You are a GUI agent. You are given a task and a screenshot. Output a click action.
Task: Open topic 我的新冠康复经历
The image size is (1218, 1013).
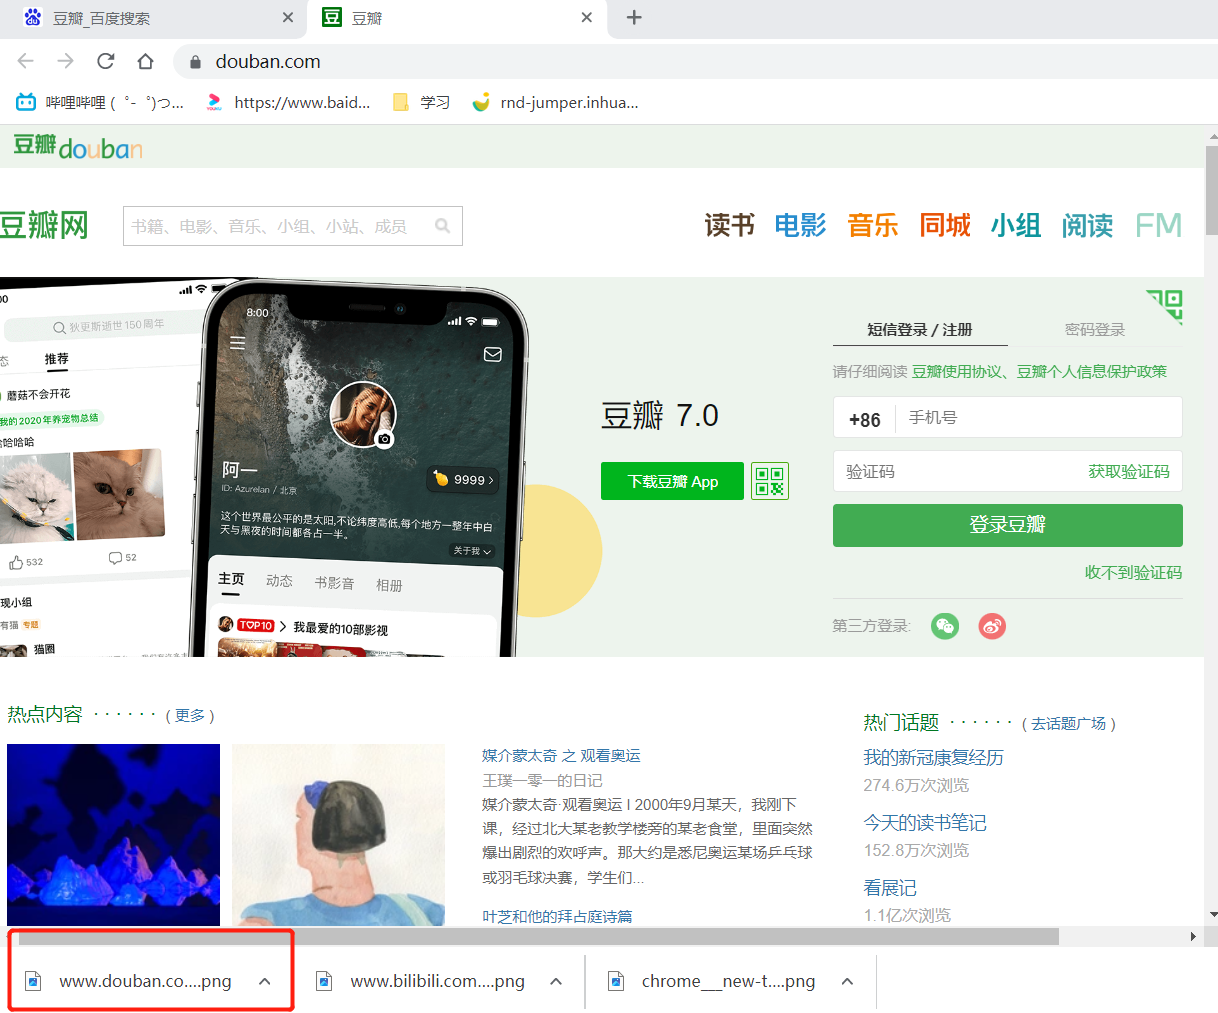pyautogui.click(x=934, y=757)
